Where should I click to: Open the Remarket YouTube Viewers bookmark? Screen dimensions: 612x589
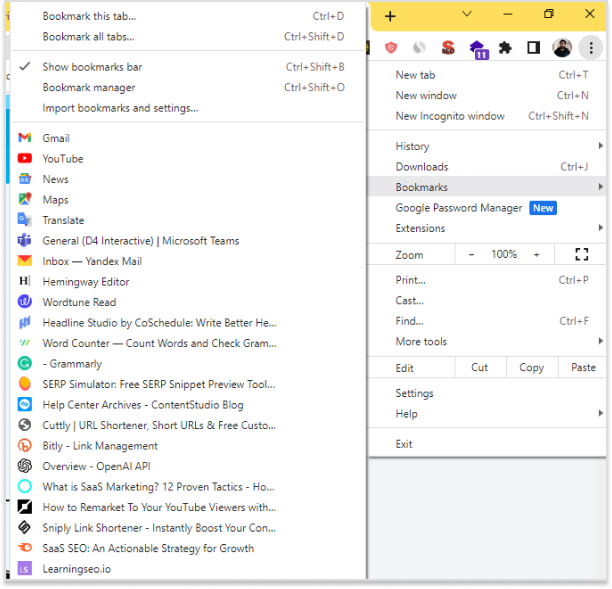[x=187, y=507]
